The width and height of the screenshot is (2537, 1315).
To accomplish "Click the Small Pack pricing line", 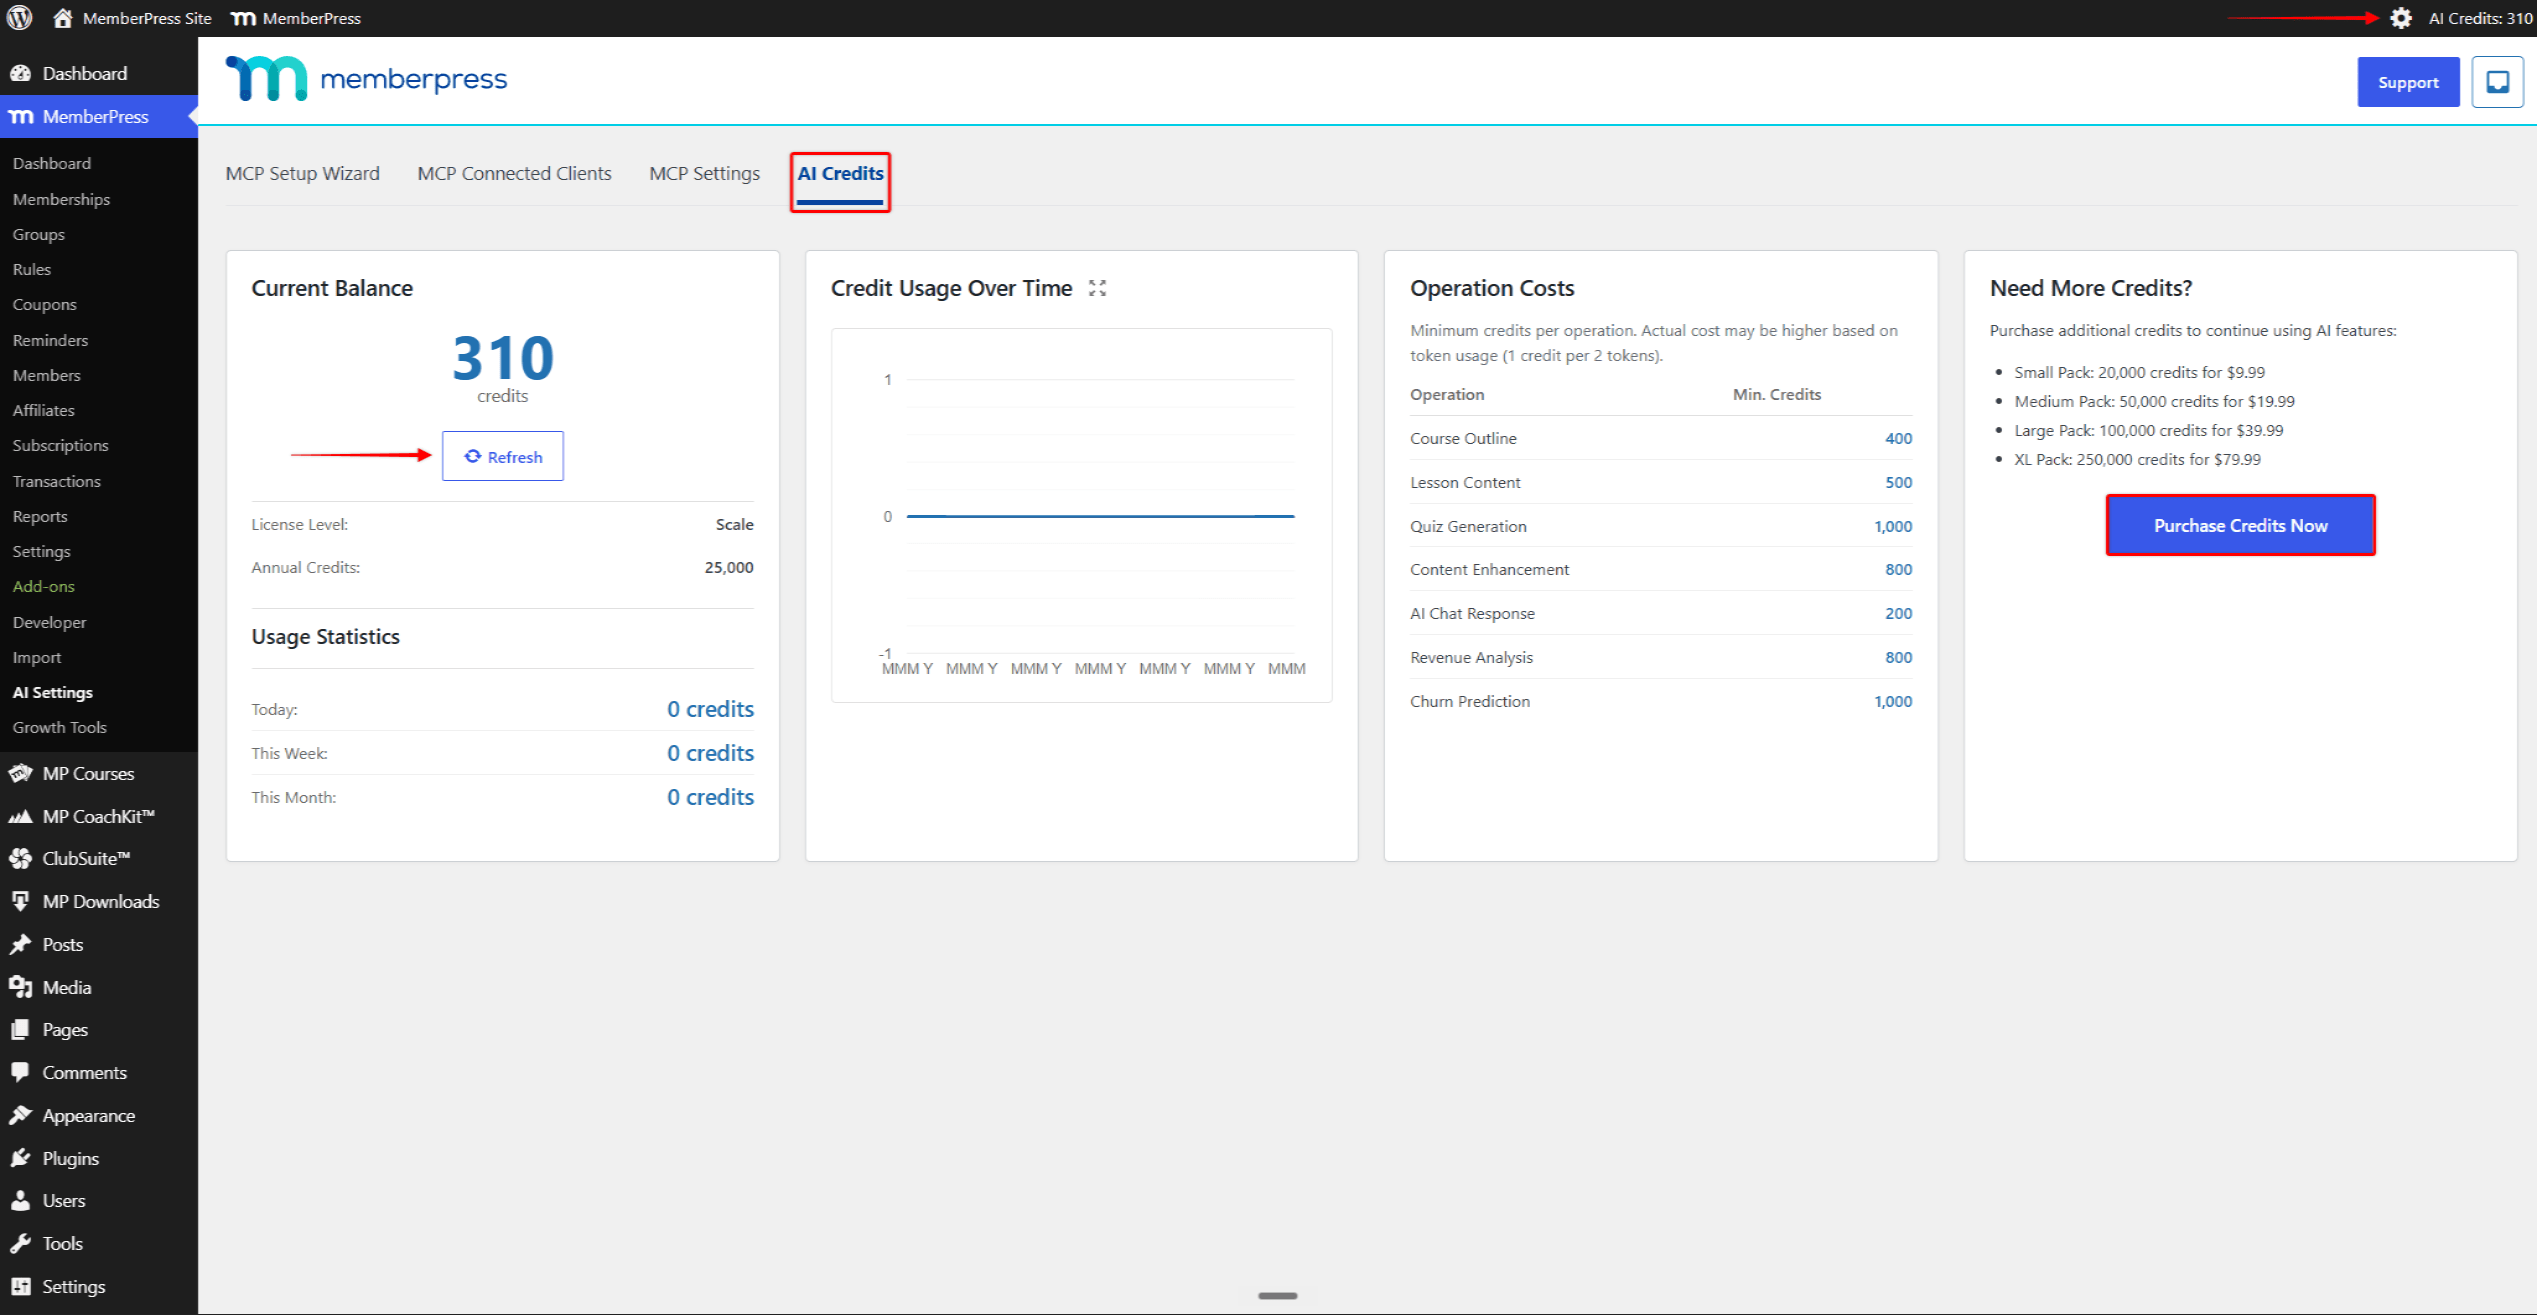I will coord(2139,372).
